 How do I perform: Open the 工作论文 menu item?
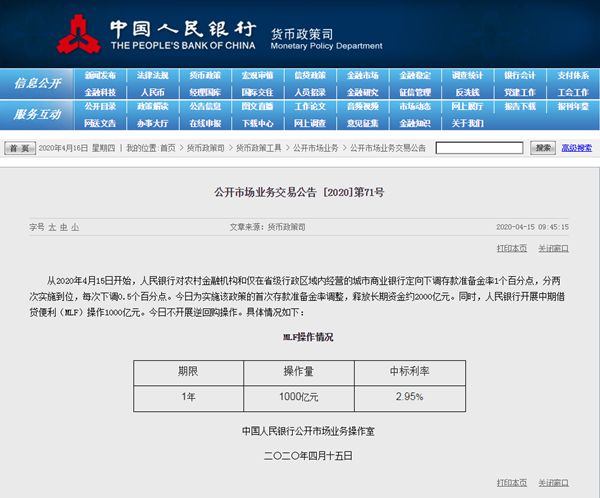[x=310, y=106]
